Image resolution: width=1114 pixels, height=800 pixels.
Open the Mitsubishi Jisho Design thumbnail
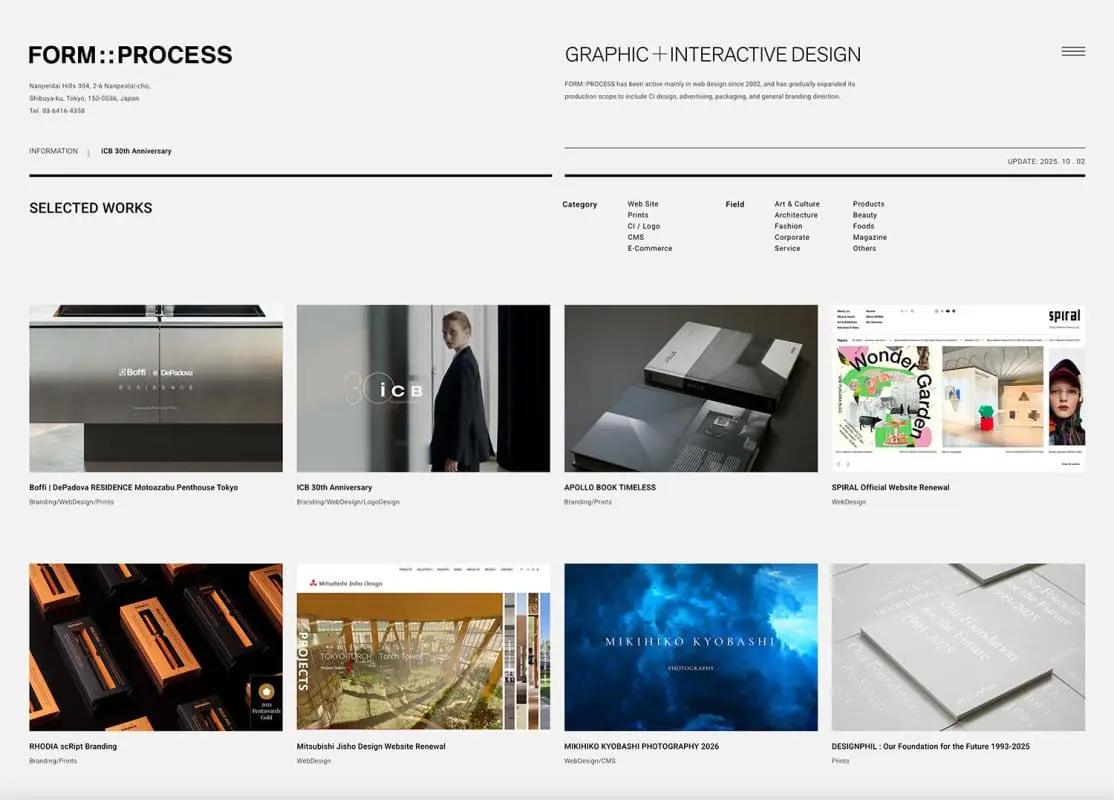coord(423,647)
